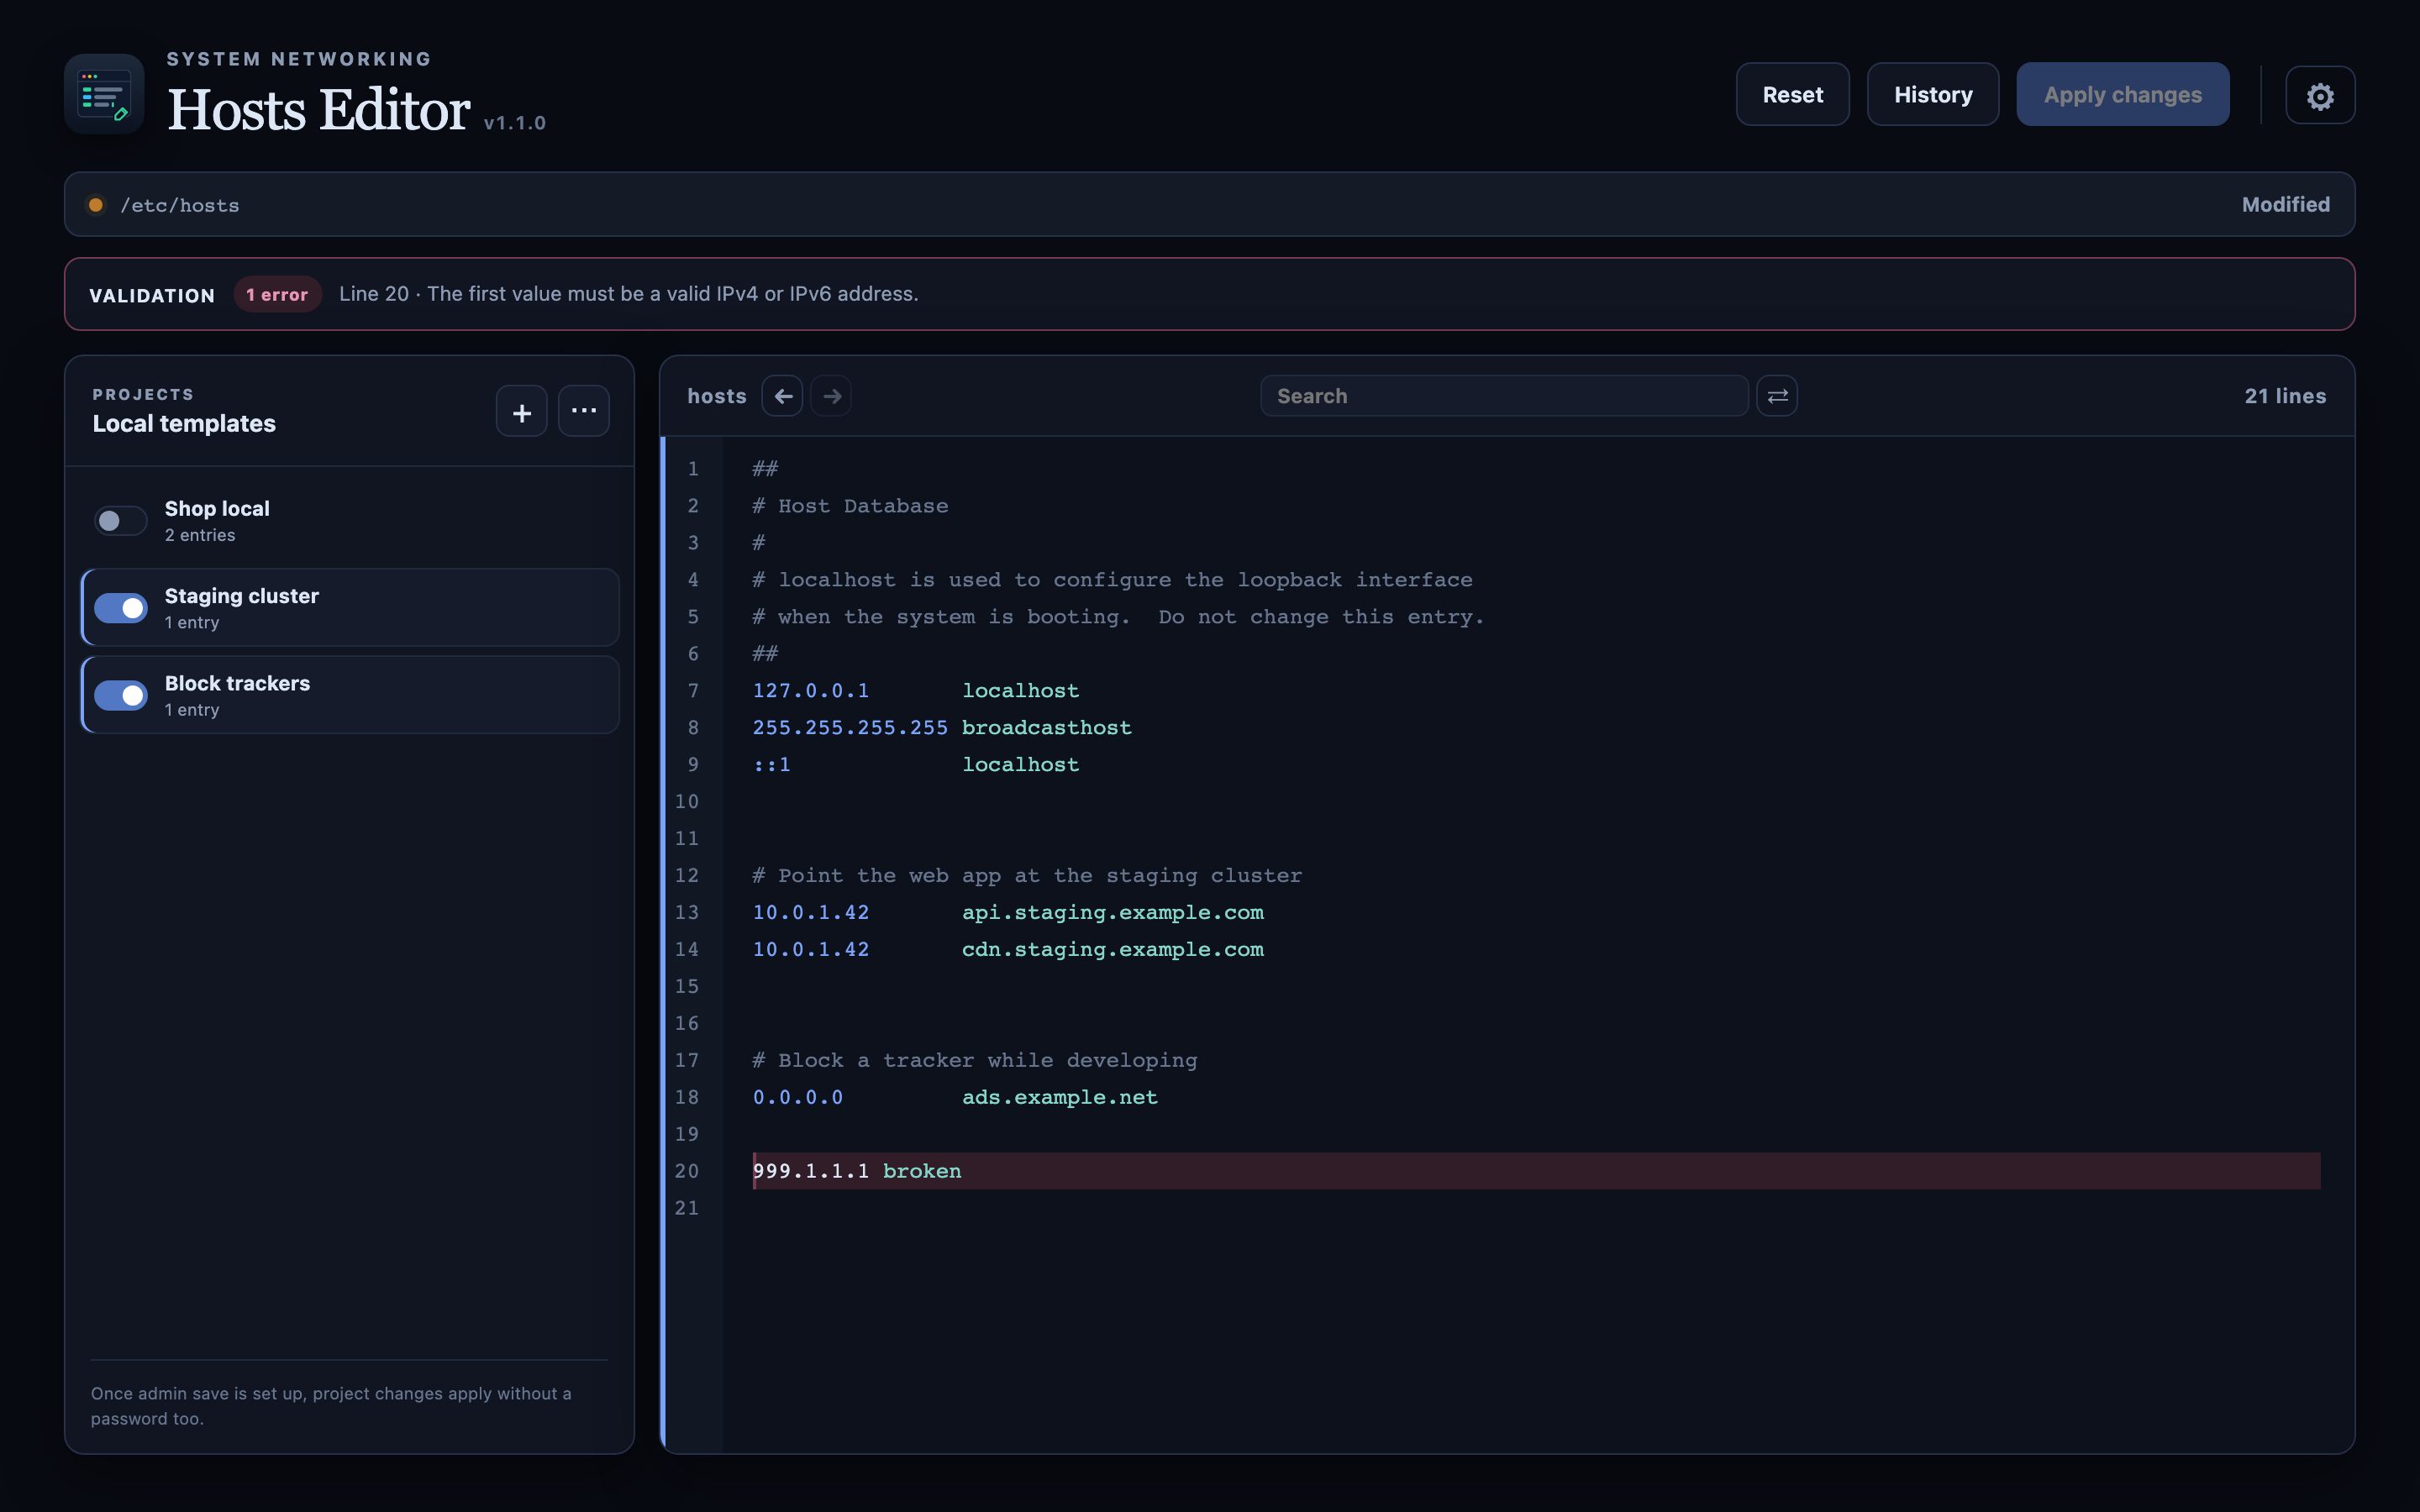Focus the Search input field
The width and height of the screenshot is (2420, 1512).
[1504, 396]
